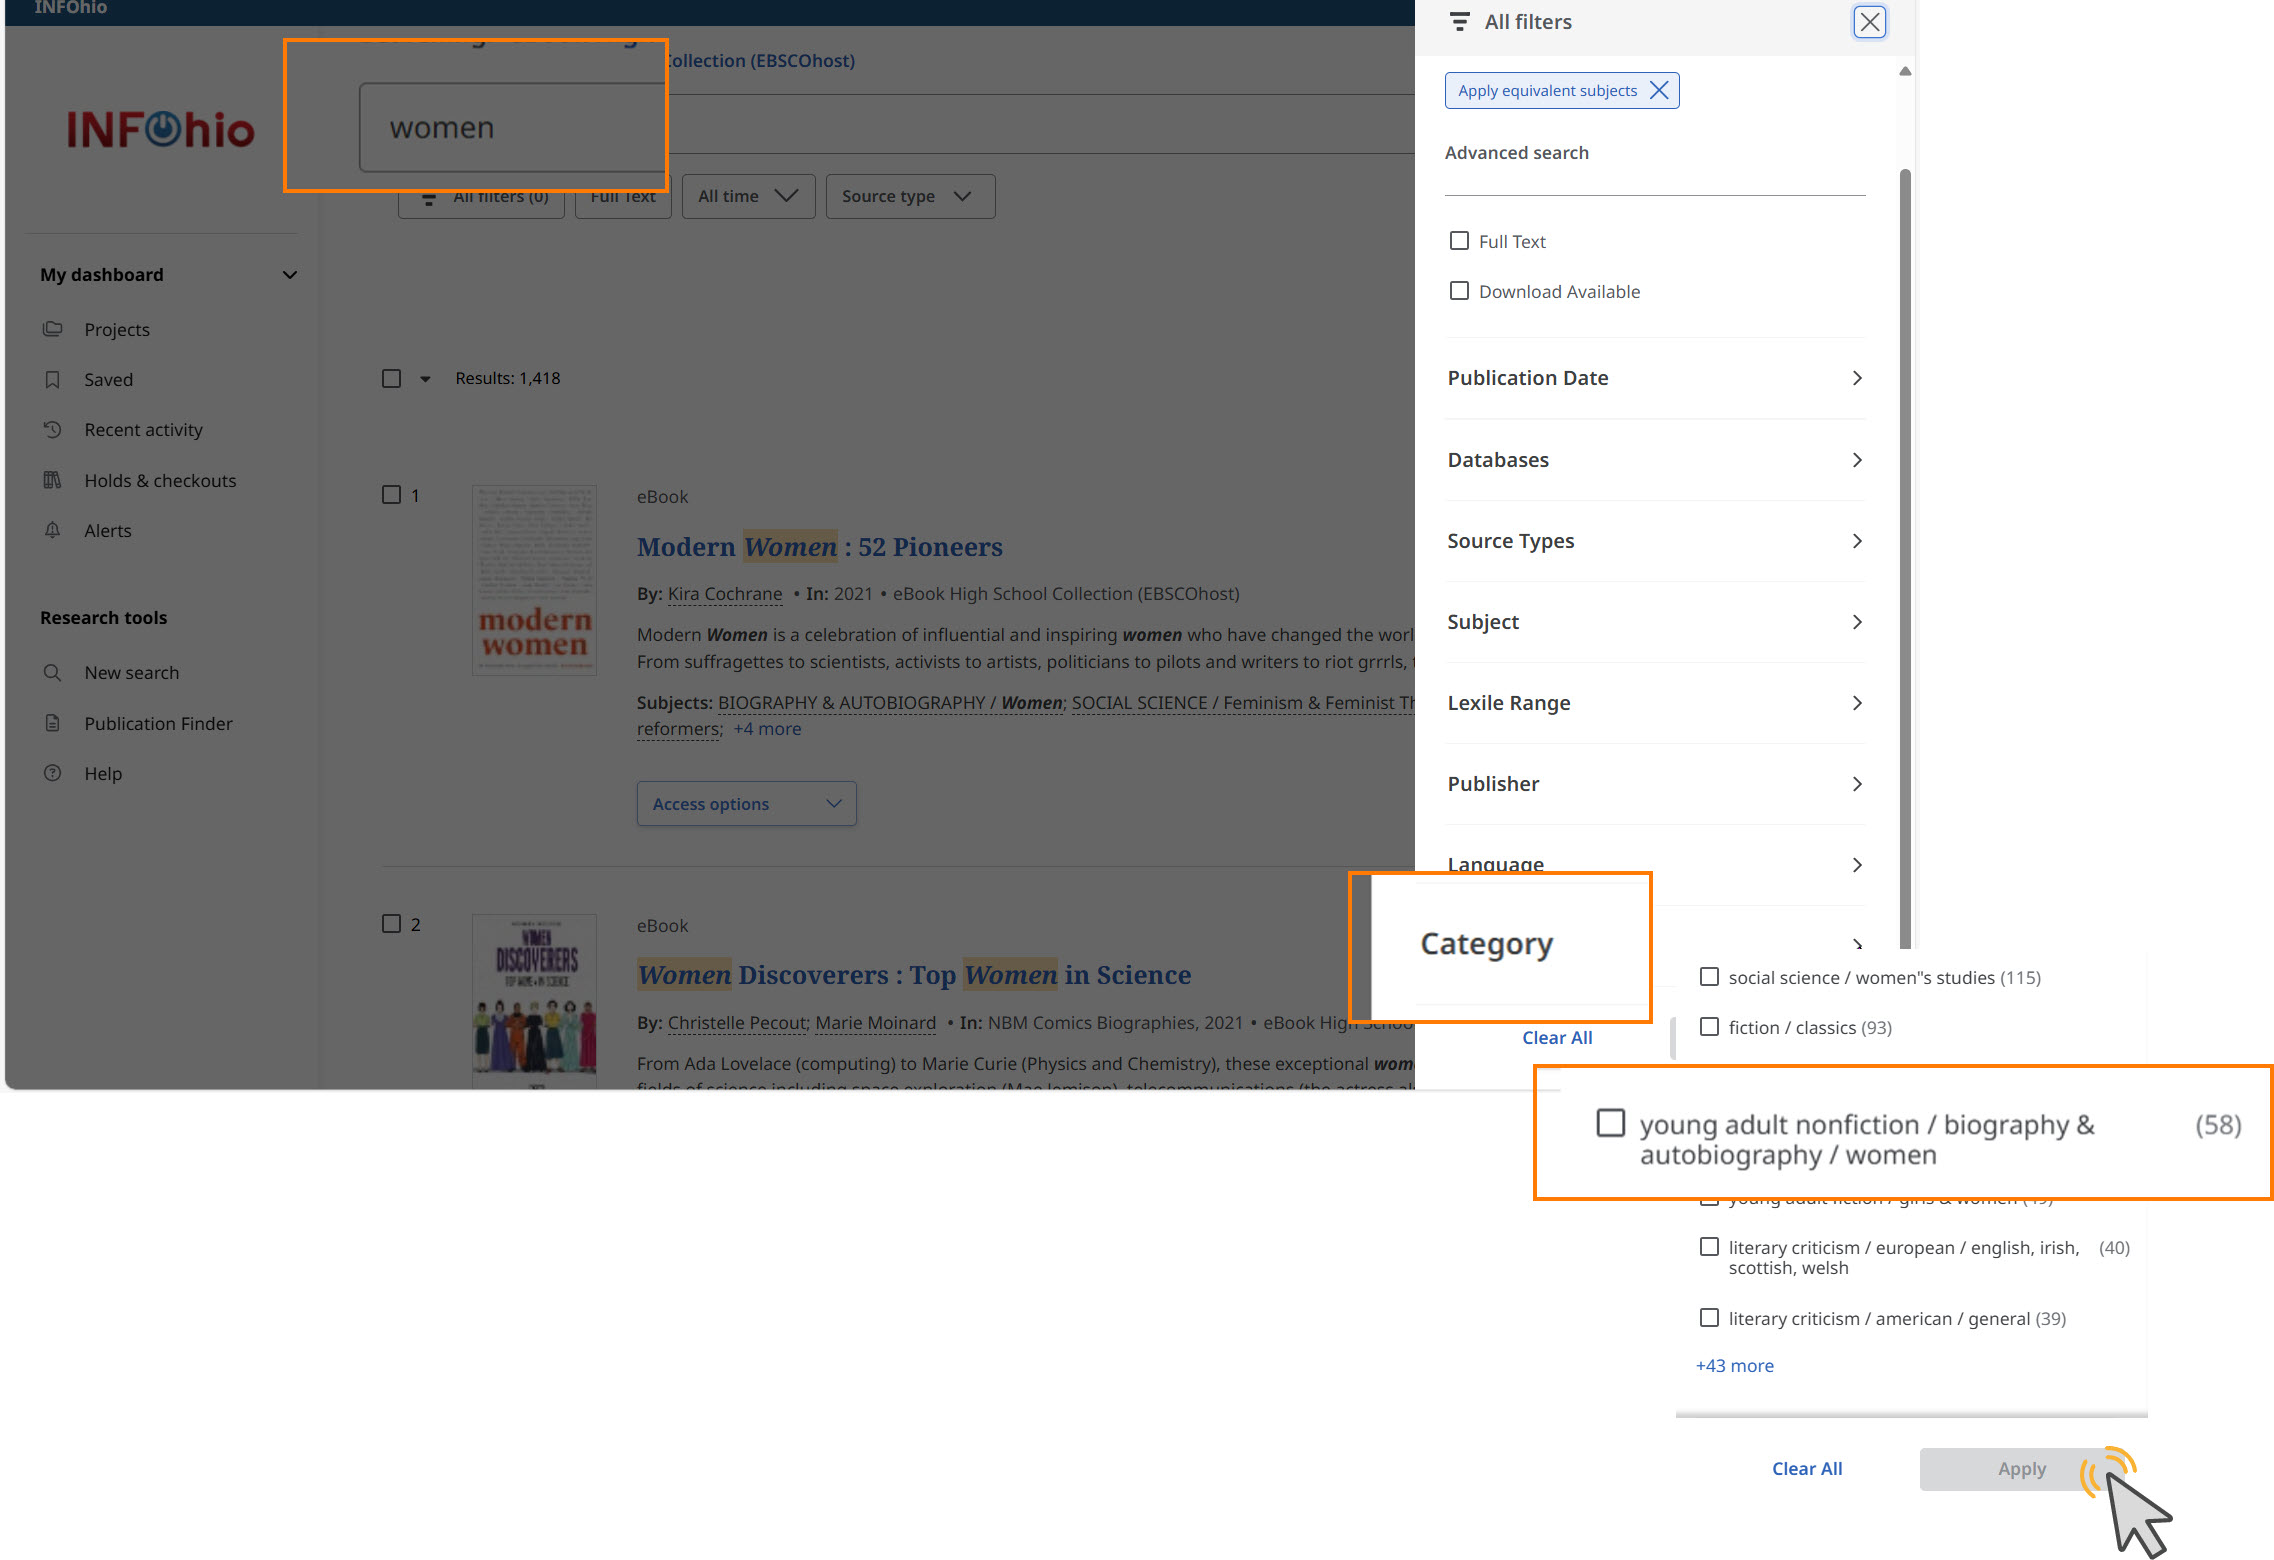Screen dimensions: 2274x1560
Task: Open author Marie Moinard link
Action: coord(875,1023)
